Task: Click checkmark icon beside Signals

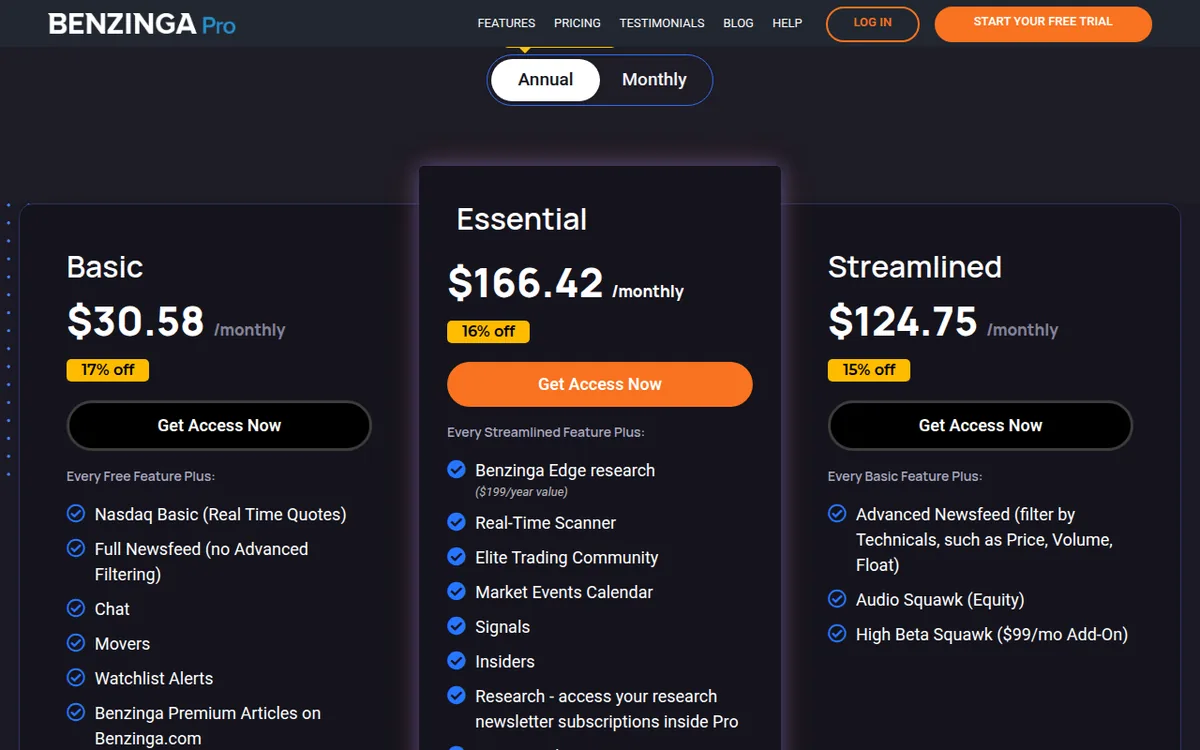Action: pos(456,627)
